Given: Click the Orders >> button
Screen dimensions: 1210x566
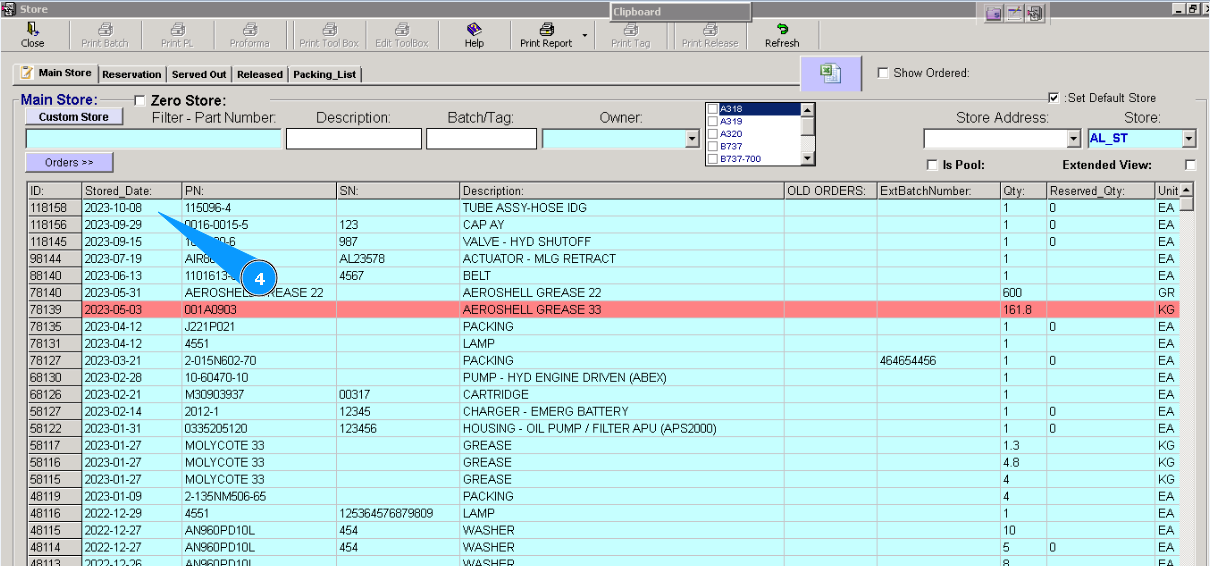Looking at the screenshot, I should 69,162.
